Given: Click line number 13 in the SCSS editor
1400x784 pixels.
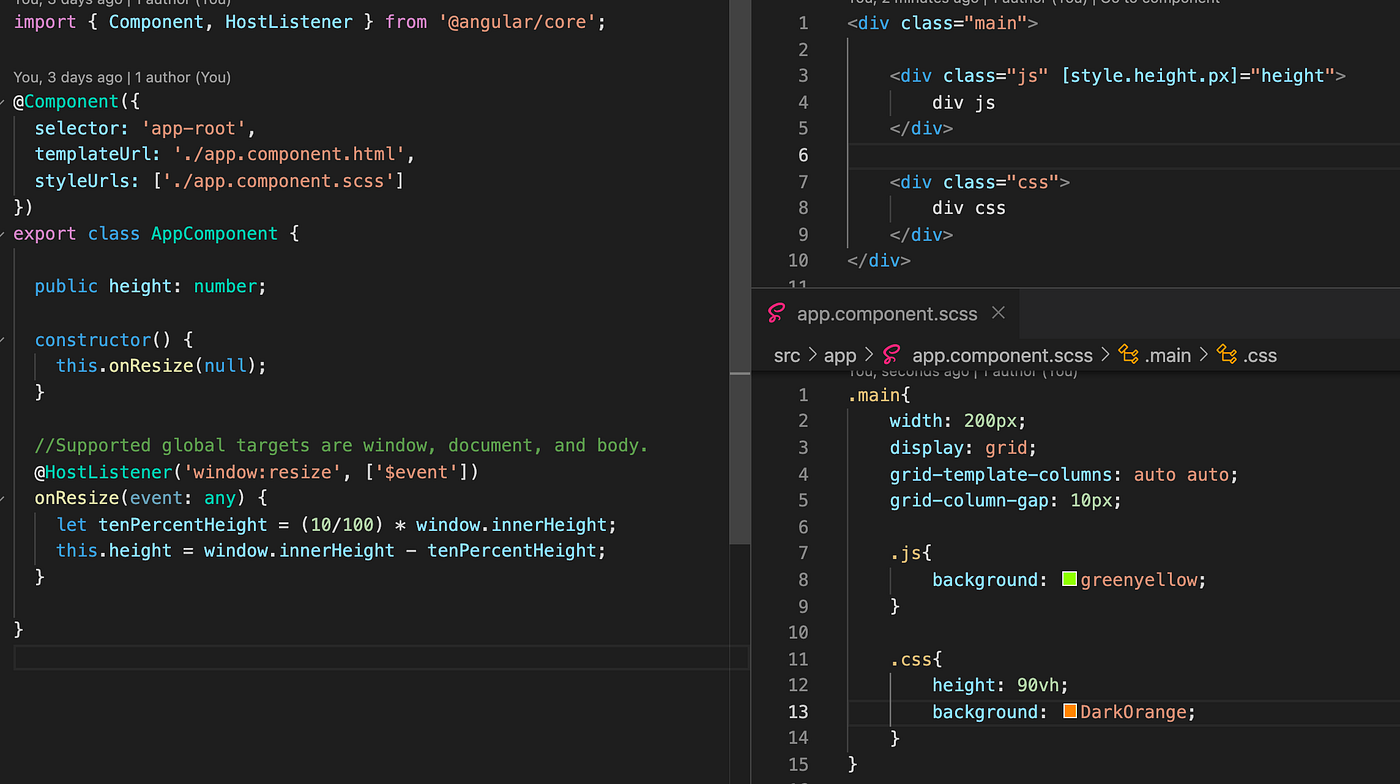Looking at the screenshot, I should [798, 711].
